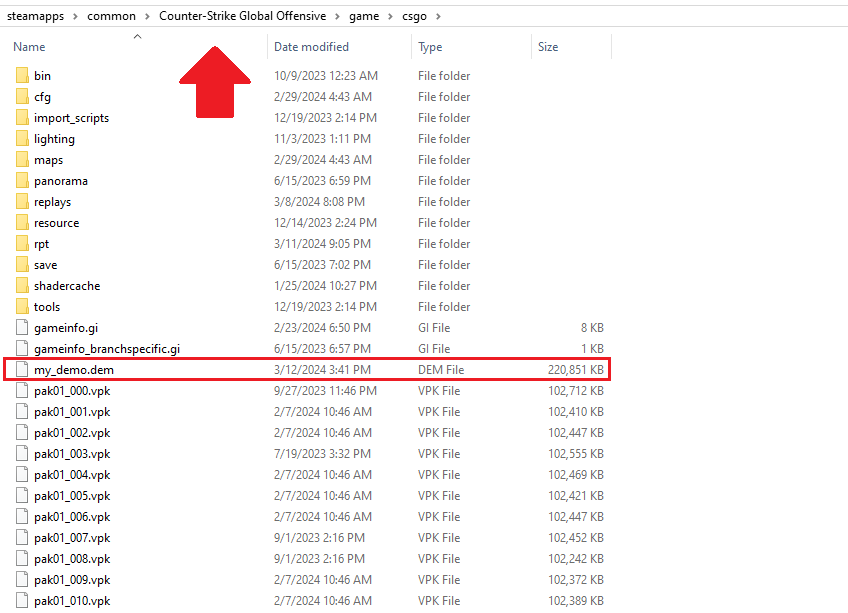The width and height of the screenshot is (848, 613).
Task: Open the save folder icon
Action: [21, 264]
